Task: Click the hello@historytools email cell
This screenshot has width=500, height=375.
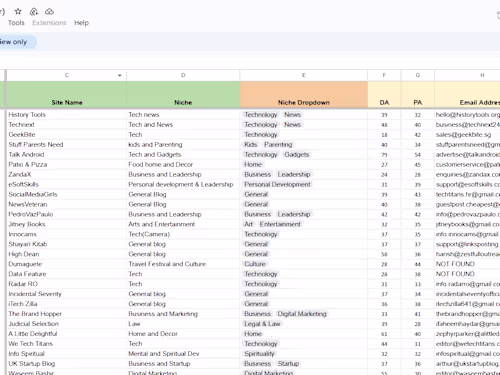Action: point(467,115)
